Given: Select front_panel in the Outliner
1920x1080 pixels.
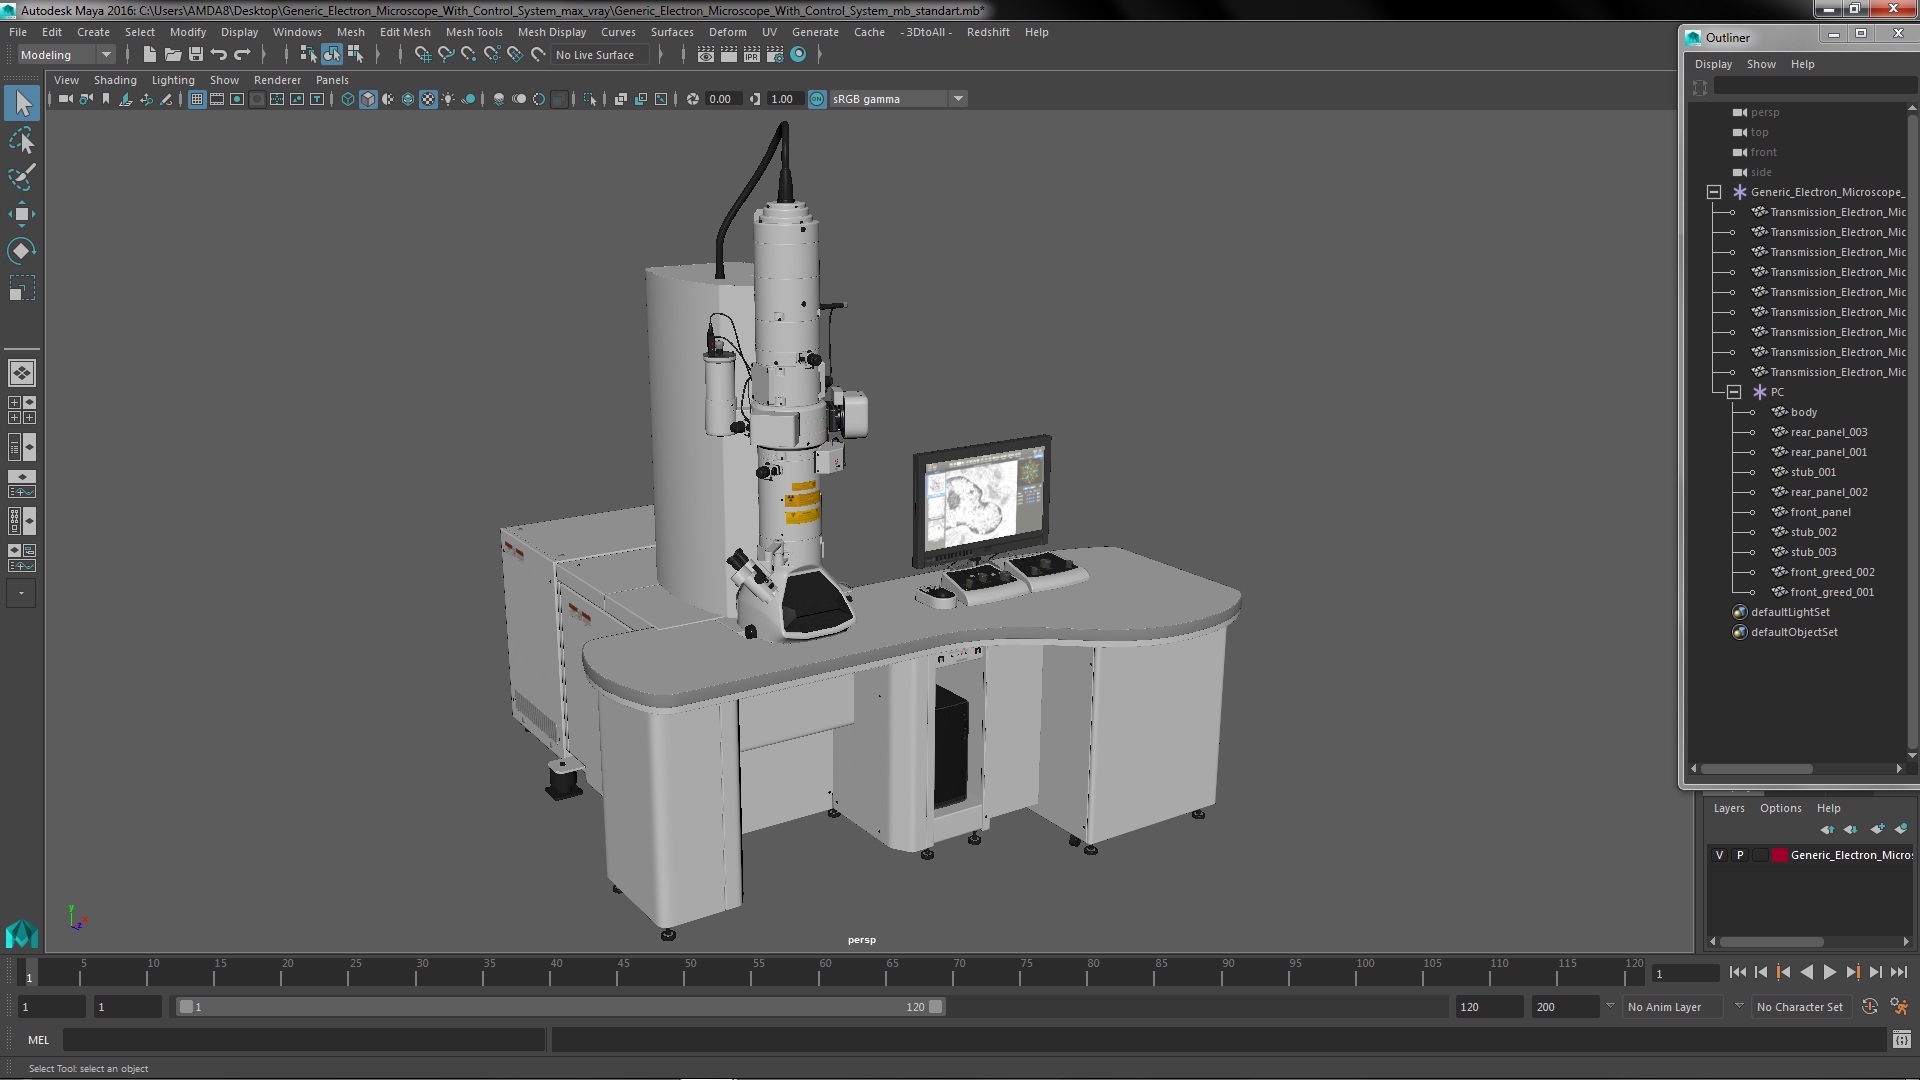Looking at the screenshot, I should coord(1820,512).
